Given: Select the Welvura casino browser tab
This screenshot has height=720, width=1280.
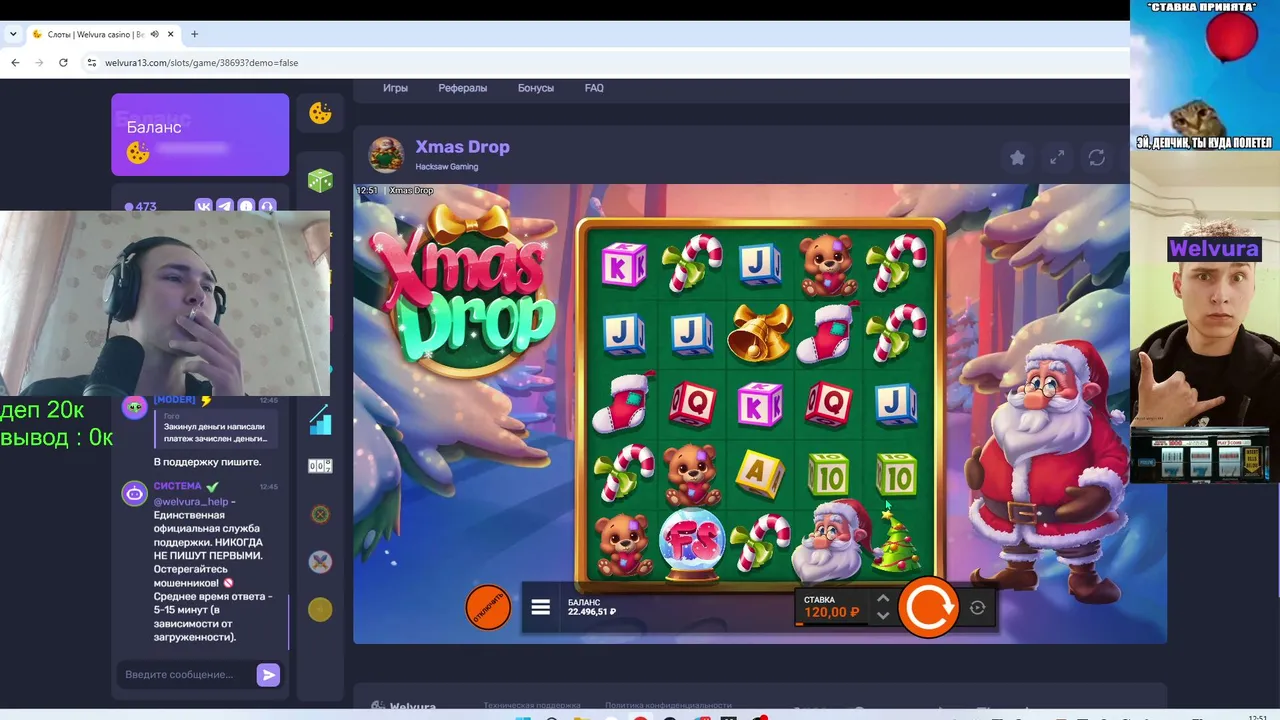Looking at the screenshot, I should (103, 34).
